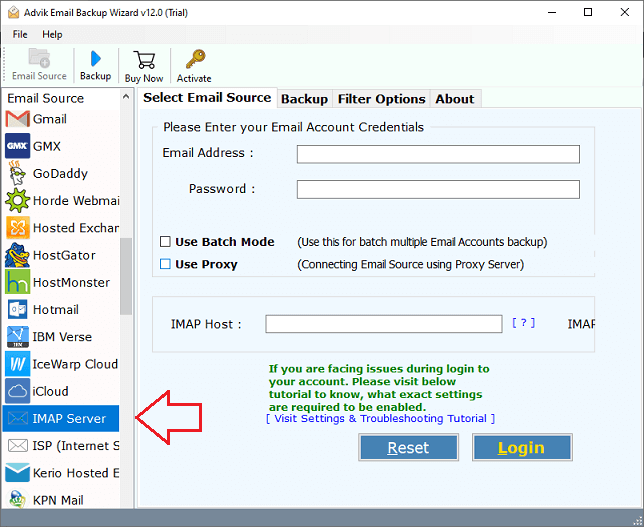The width and height of the screenshot is (644, 527).
Task: Switch to Select Email Source tab
Action: point(207,97)
